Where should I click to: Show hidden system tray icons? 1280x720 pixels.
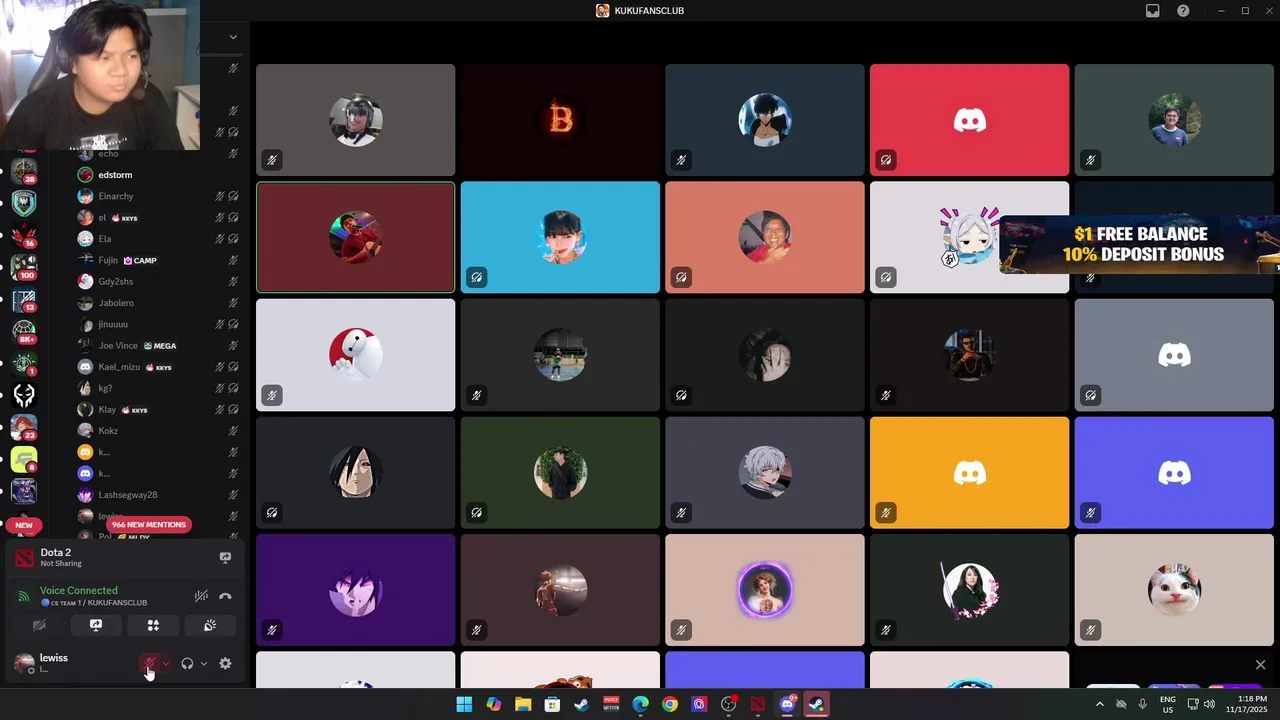pyautogui.click(x=1100, y=704)
